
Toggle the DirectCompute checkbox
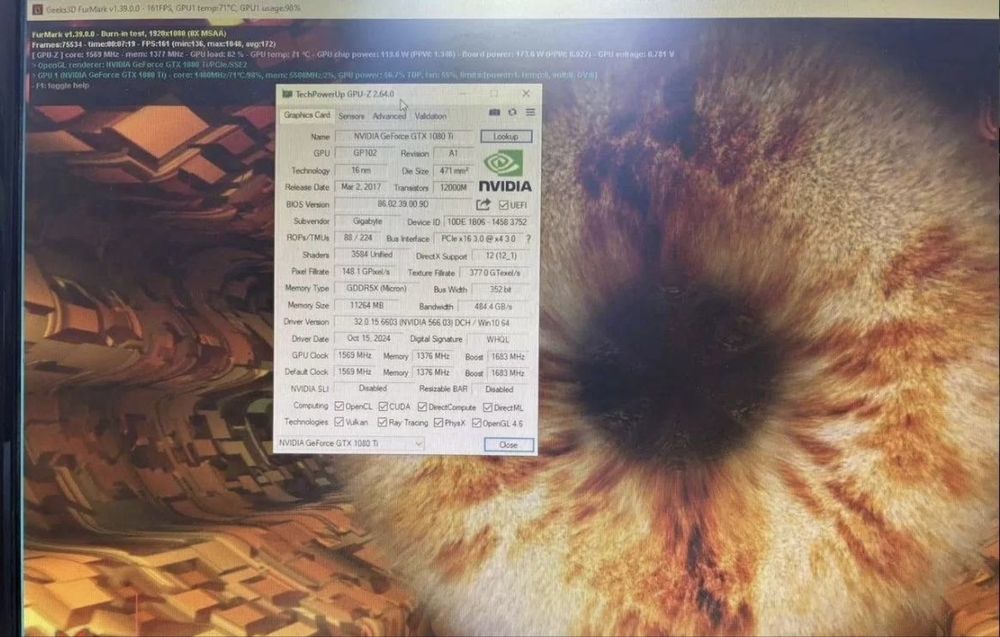coord(422,407)
